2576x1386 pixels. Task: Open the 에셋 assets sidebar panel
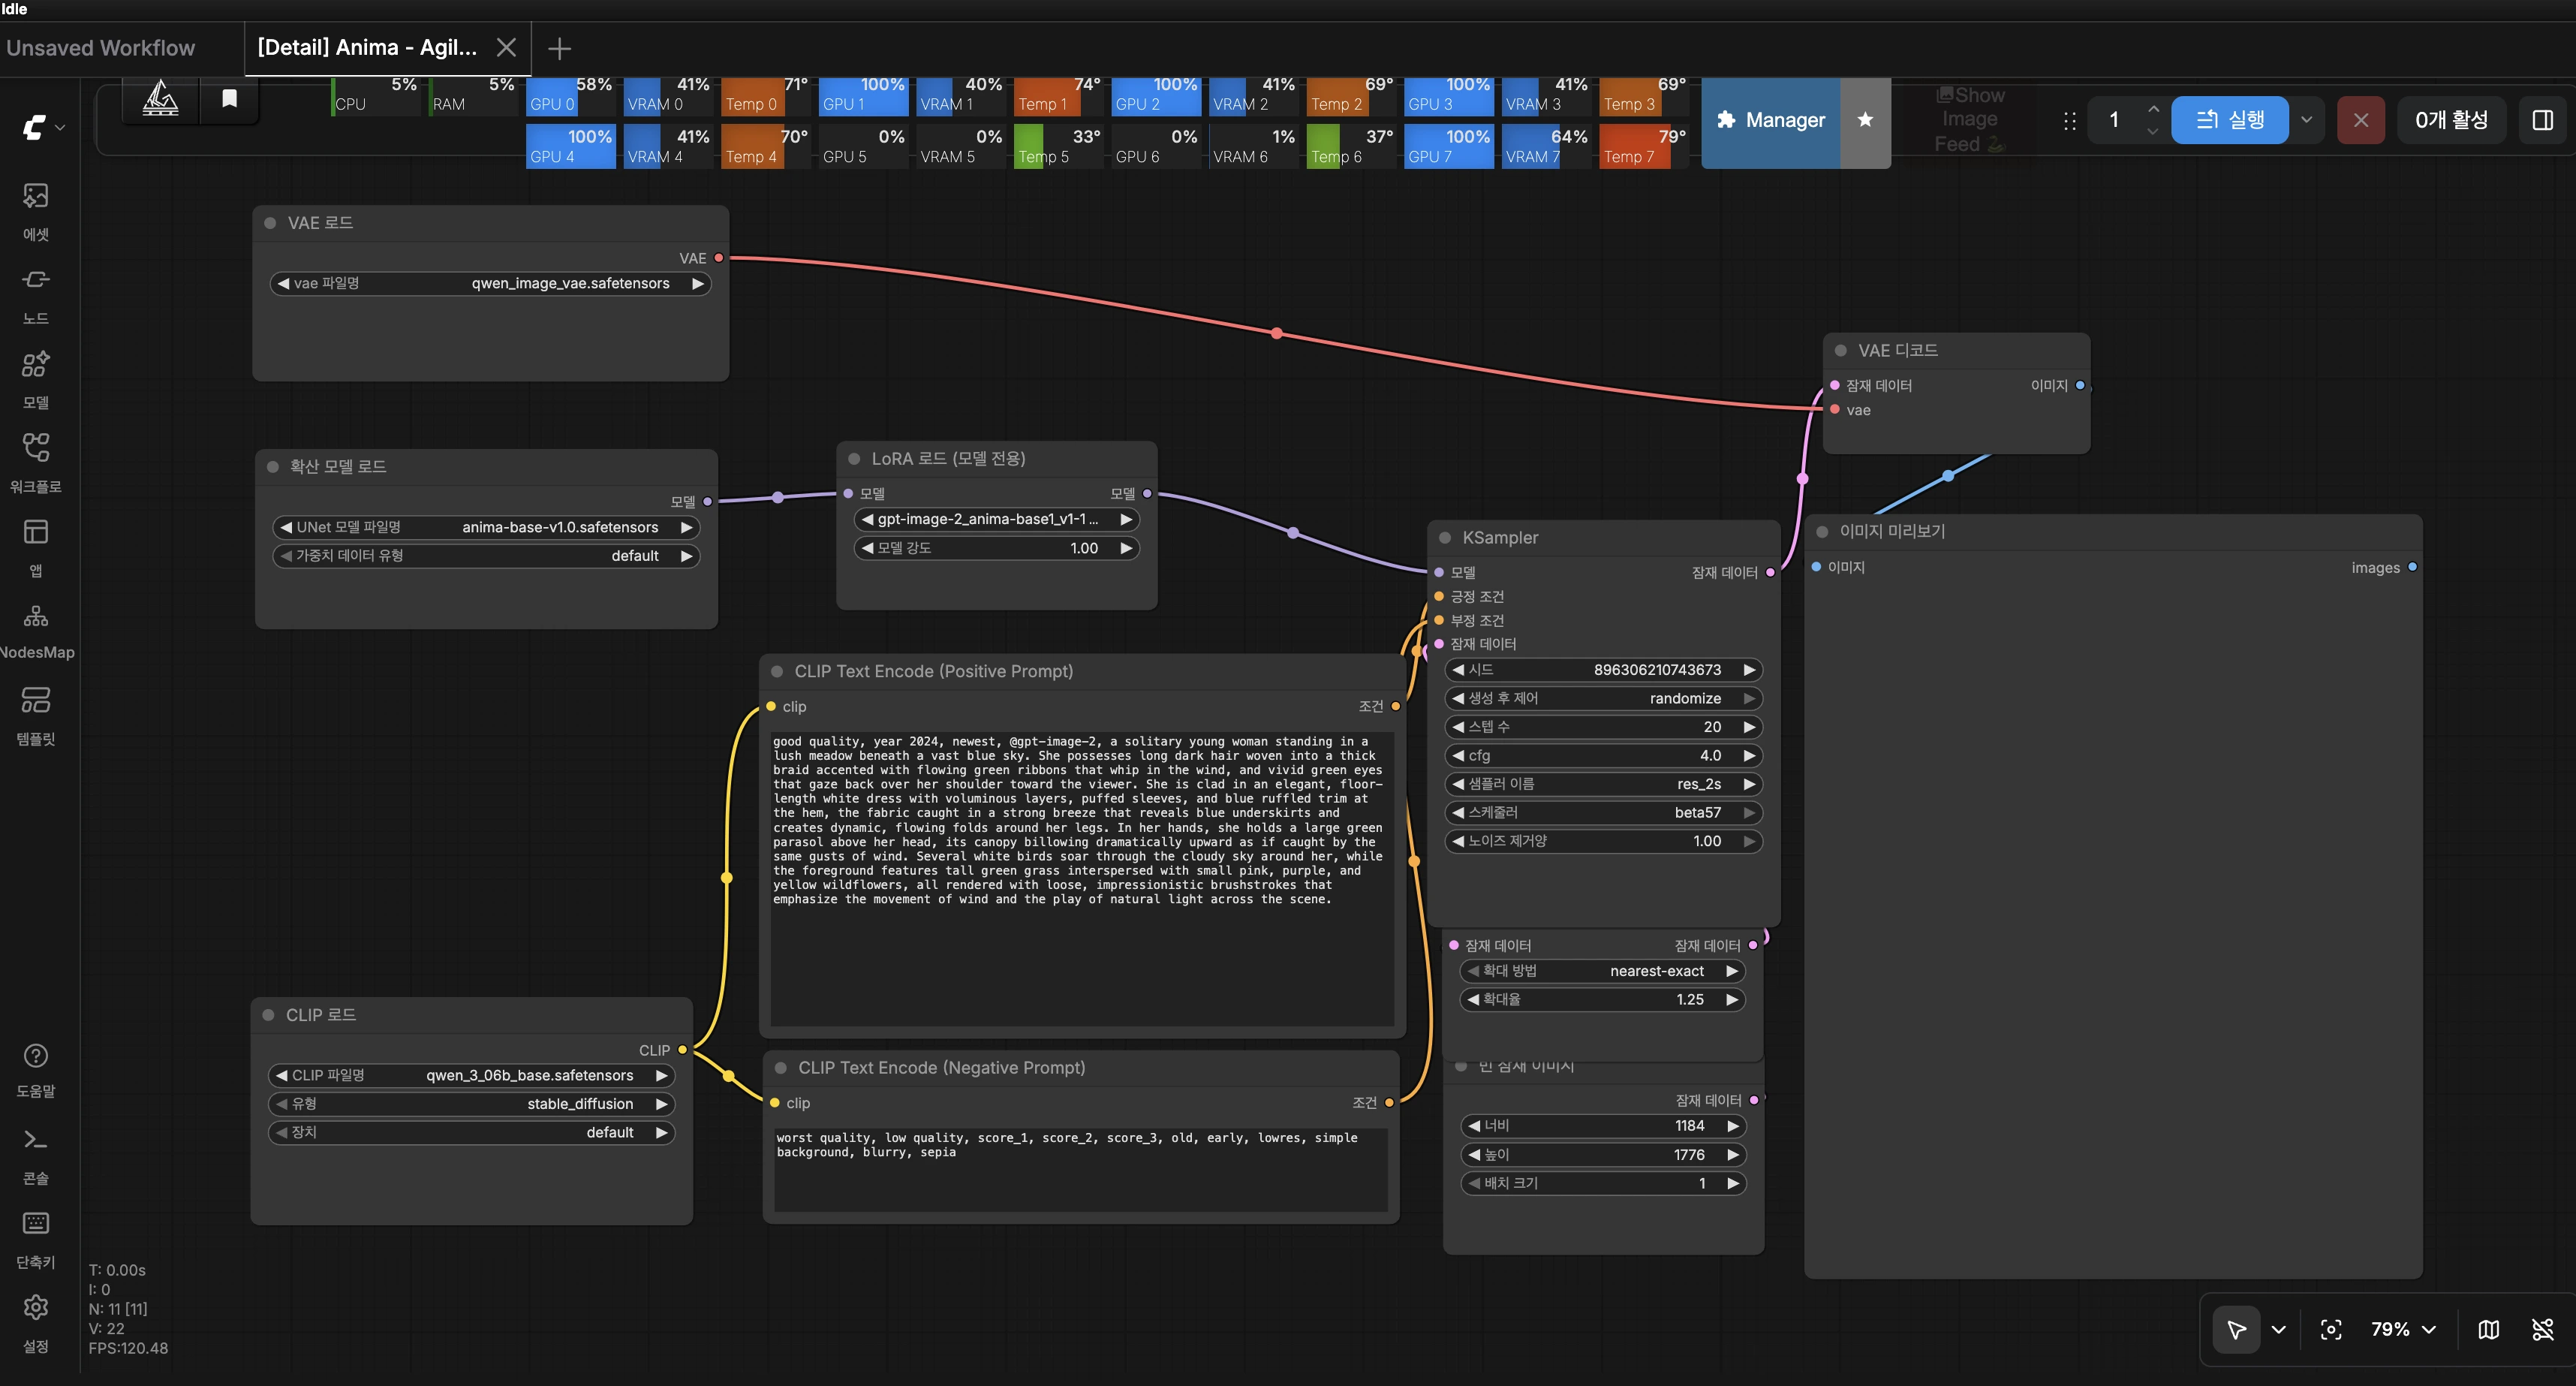[x=36, y=211]
